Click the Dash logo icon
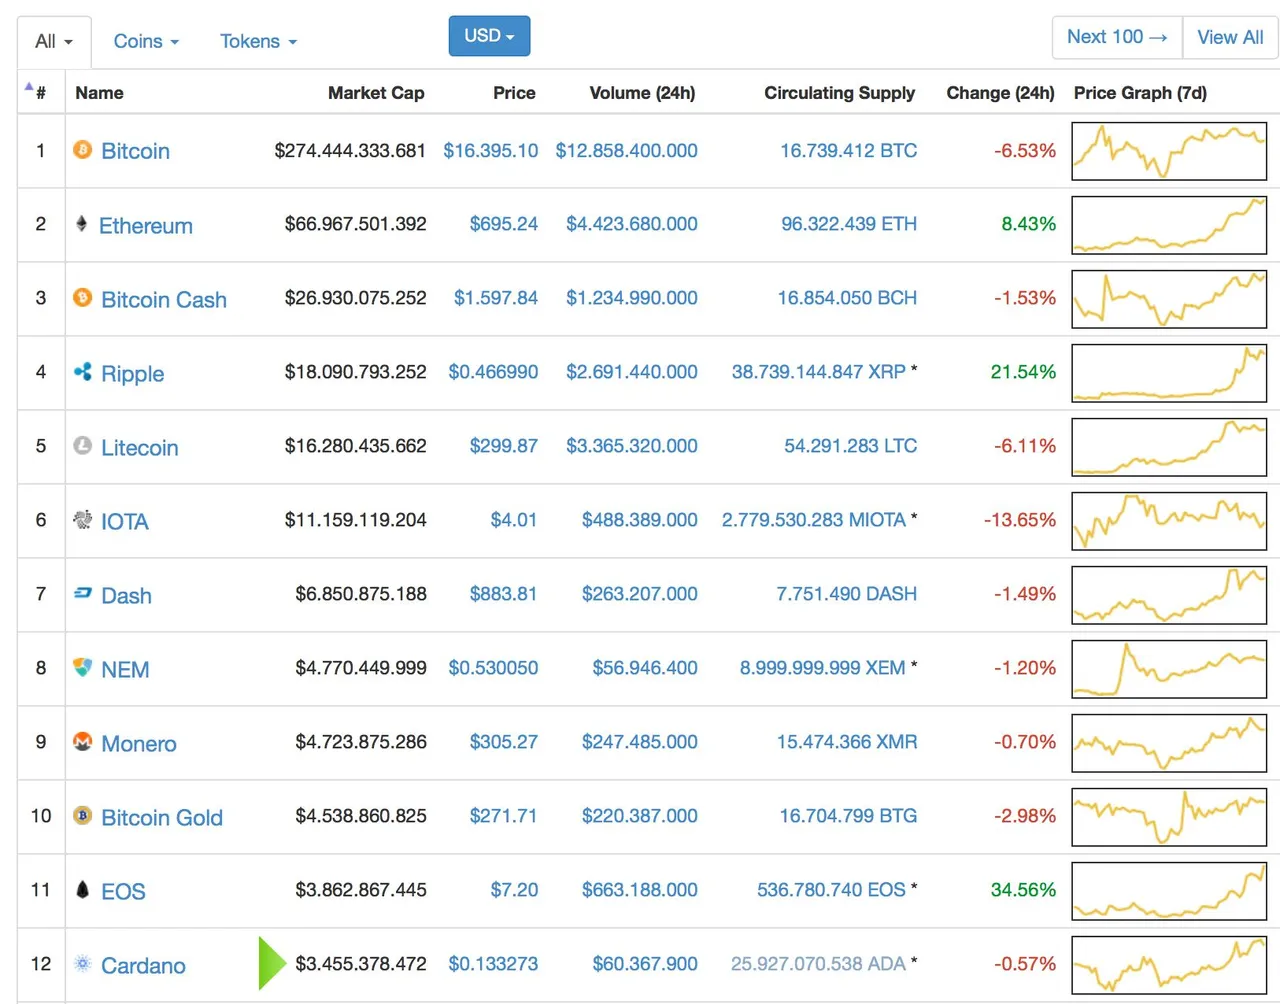This screenshot has height=1004, width=1280. point(83,593)
